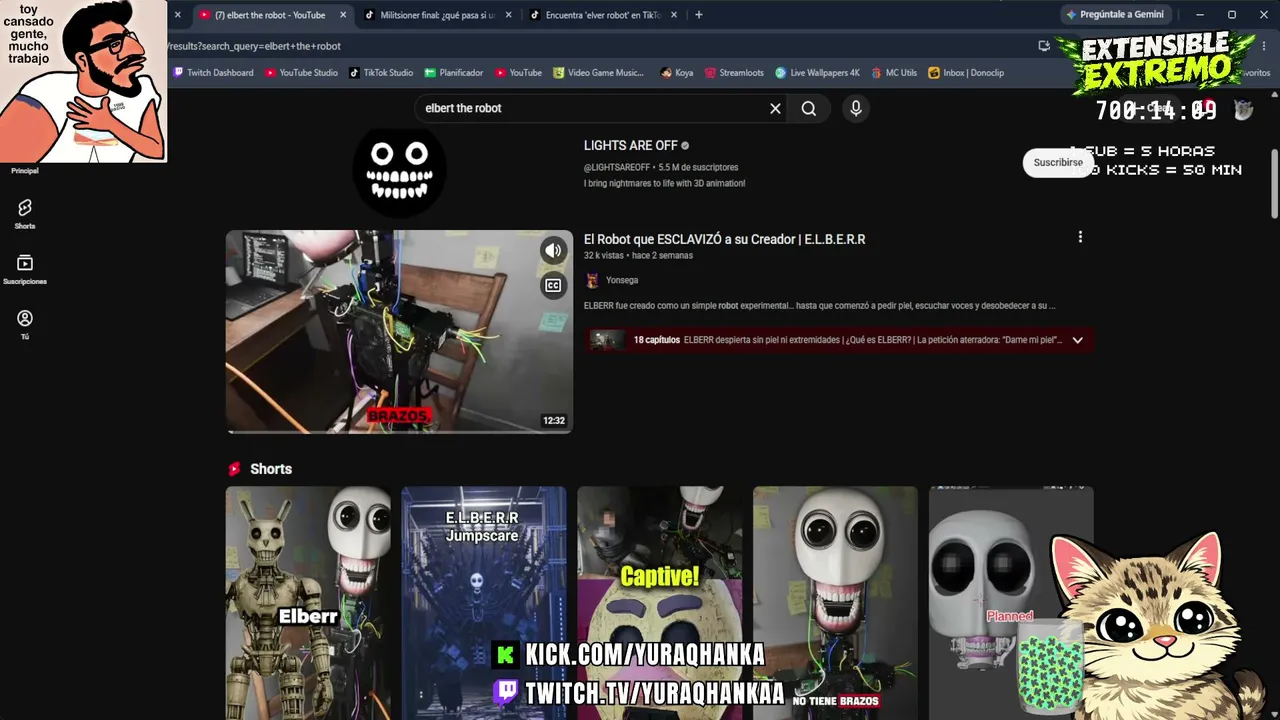Open the 'NO TIENE BRAZOS' short thumbnail
This screenshot has width=1280, height=720.
click(x=835, y=603)
